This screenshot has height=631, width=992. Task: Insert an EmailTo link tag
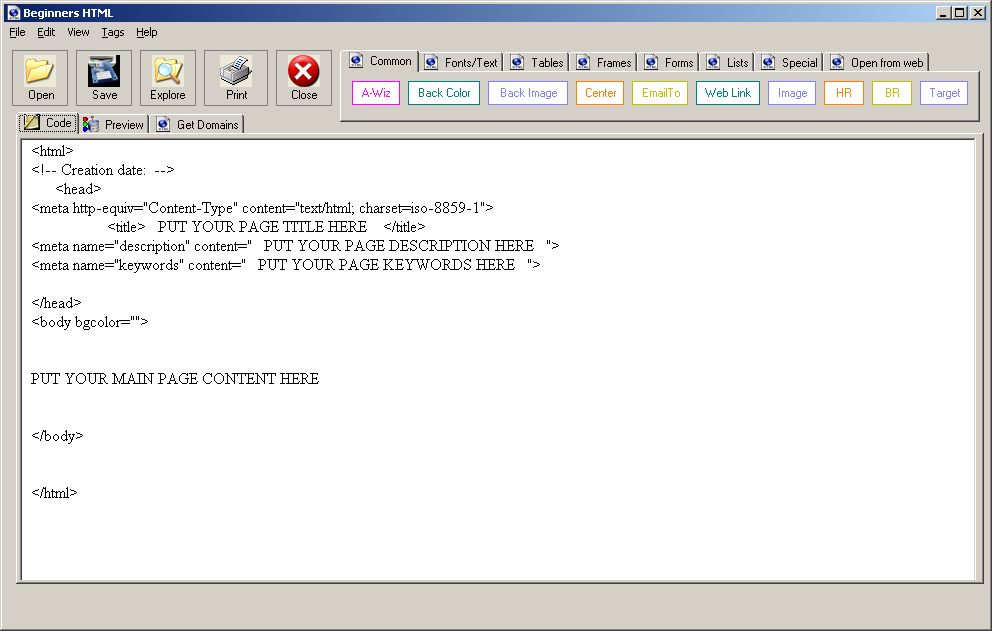coord(660,93)
